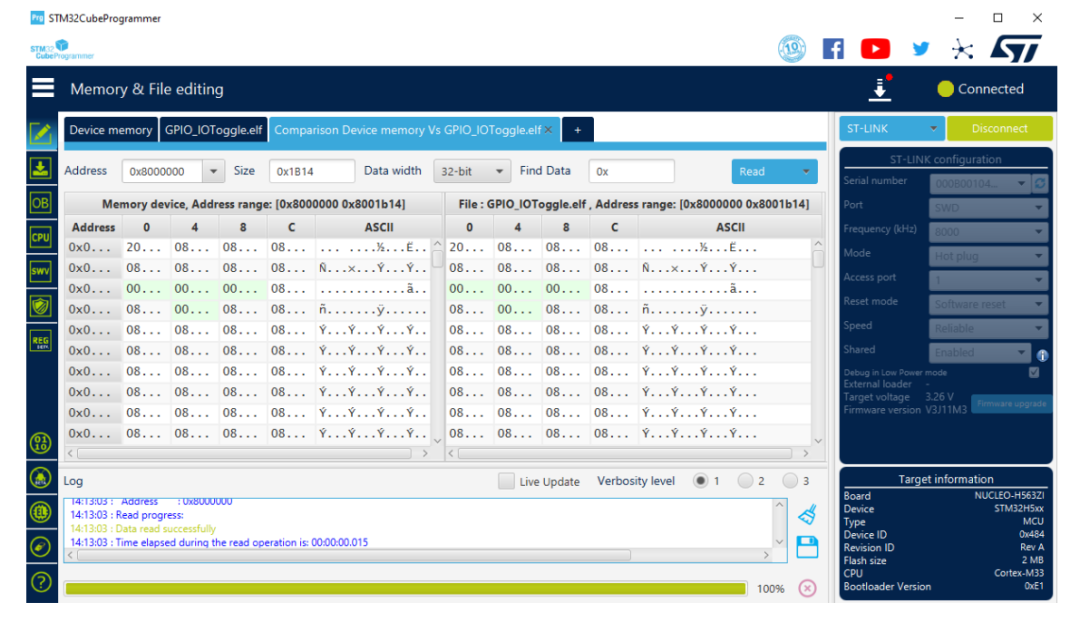Image resolution: width=1080 pixels, height=622 pixels.
Task: Open CPU view icon
Action: point(41,238)
